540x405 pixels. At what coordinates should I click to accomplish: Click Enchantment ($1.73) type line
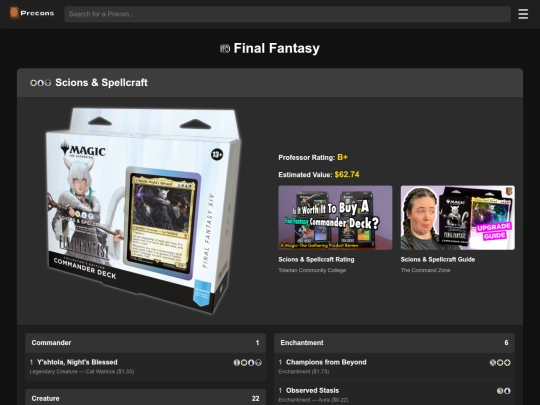click(x=303, y=372)
